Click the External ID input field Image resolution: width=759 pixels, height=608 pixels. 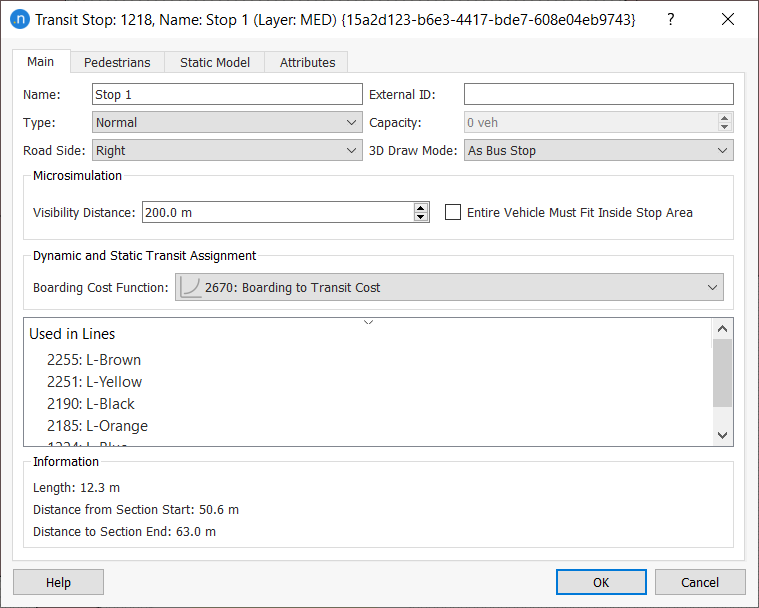pos(599,94)
